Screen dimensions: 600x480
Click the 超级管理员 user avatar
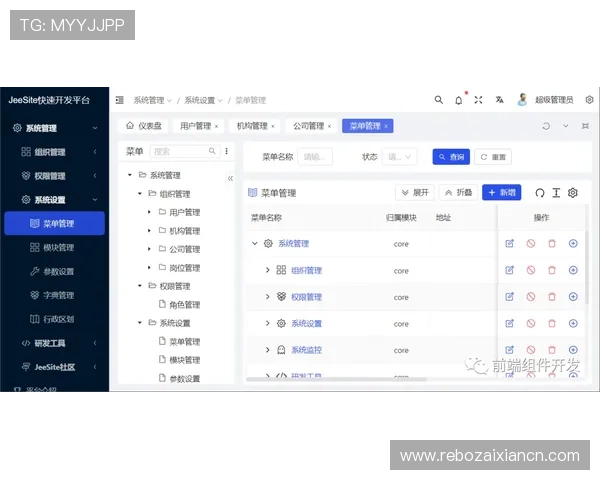[522, 100]
